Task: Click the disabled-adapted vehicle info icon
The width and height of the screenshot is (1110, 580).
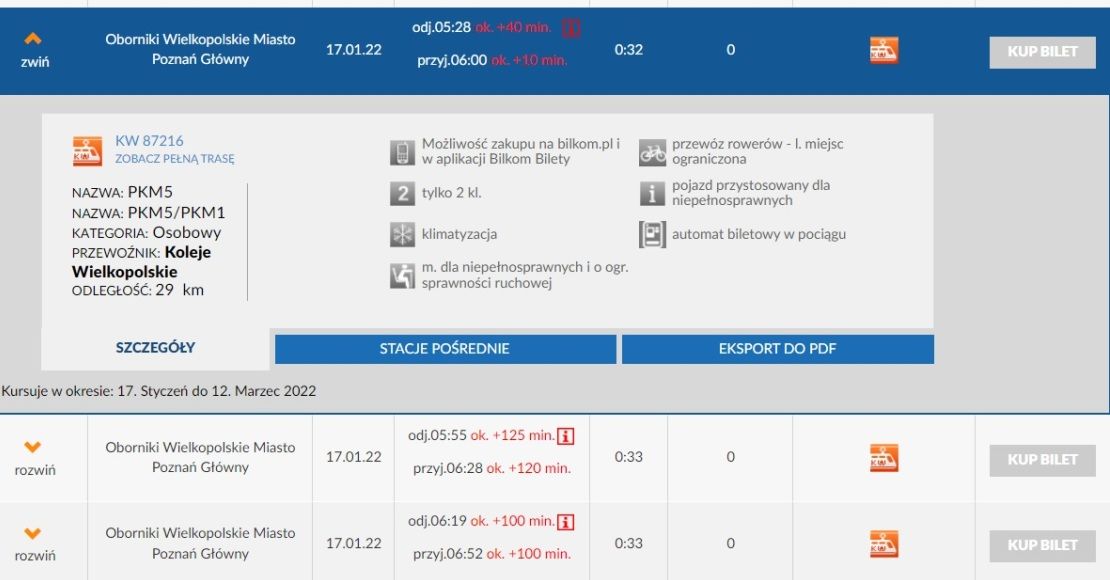Action: 652,193
